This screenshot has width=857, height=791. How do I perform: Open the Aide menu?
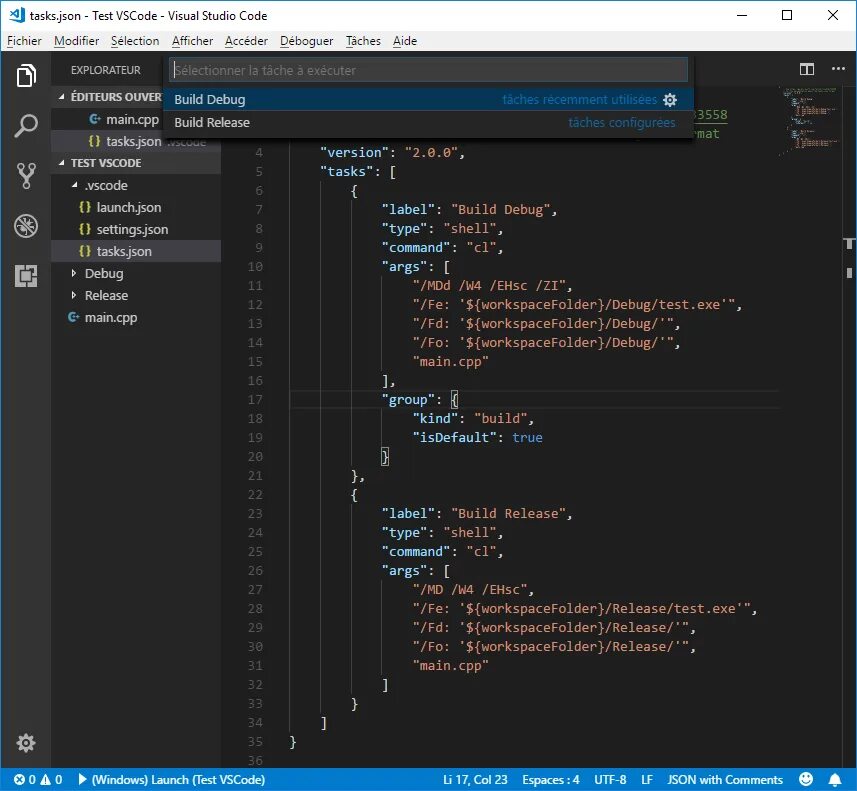[405, 41]
